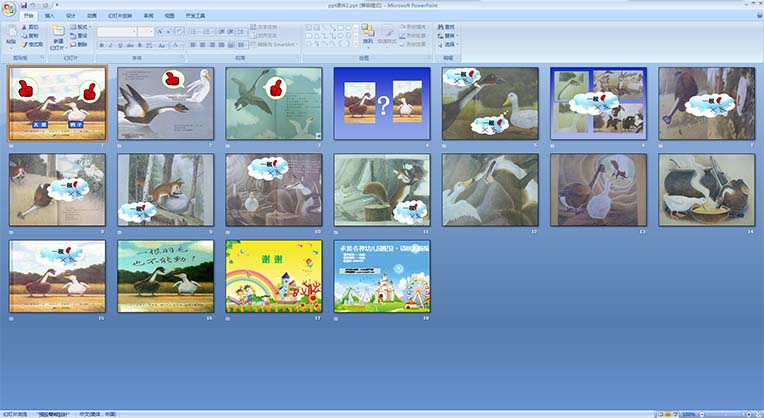Viewport: 764px width, 418px height.
Task: Select slide 18 thumbnail with castle
Action: 382,276
